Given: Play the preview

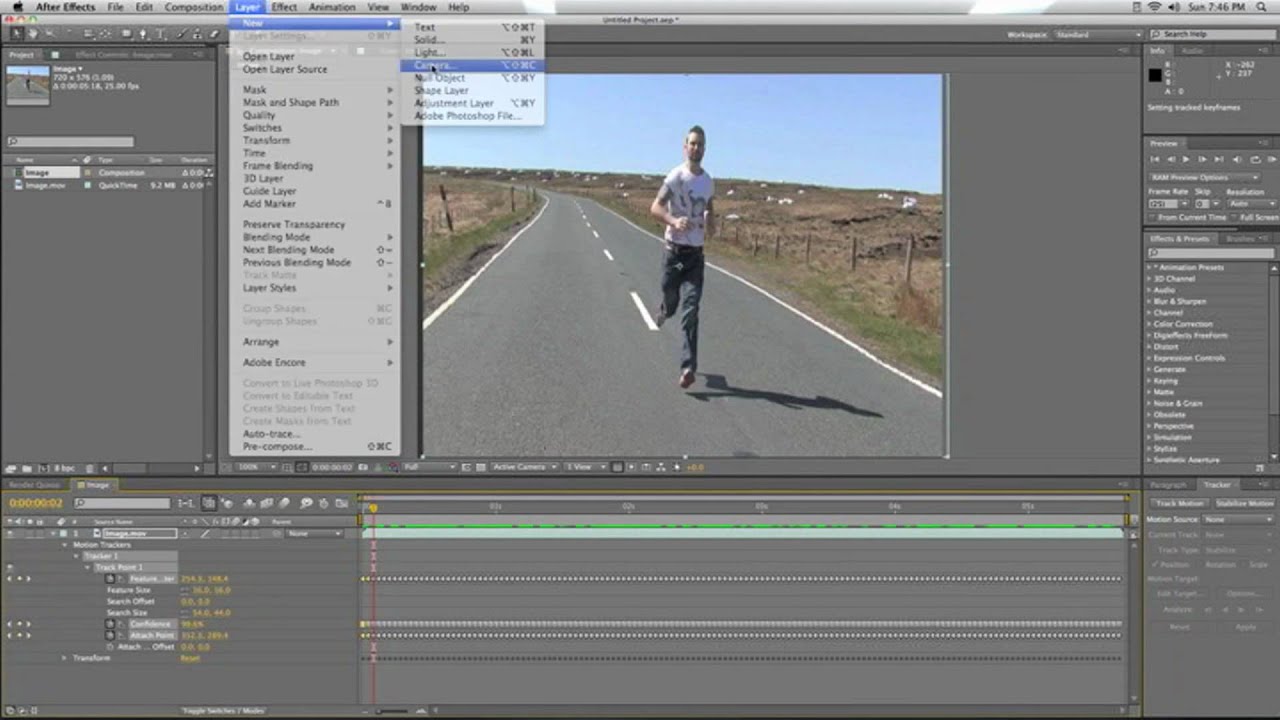Looking at the screenshot, I should (1186, 159).
